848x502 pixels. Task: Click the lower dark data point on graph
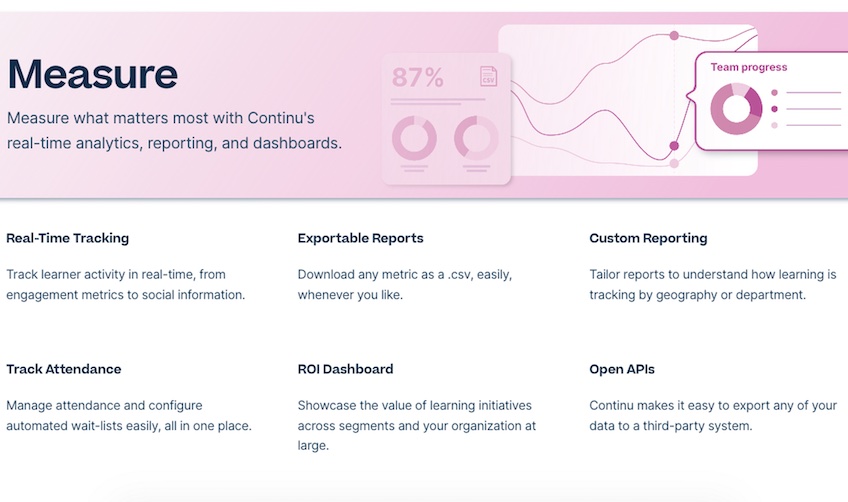coord(674,146)
